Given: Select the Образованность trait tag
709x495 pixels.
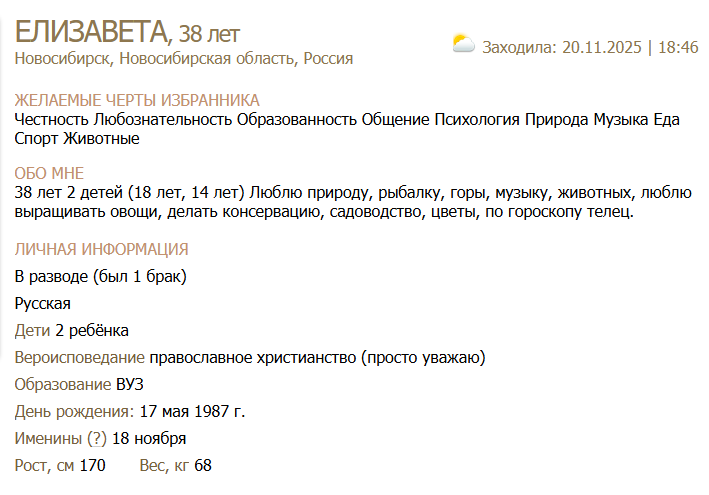Looking at the screenshot, I should pyautogui.click(x=297, y=120).
